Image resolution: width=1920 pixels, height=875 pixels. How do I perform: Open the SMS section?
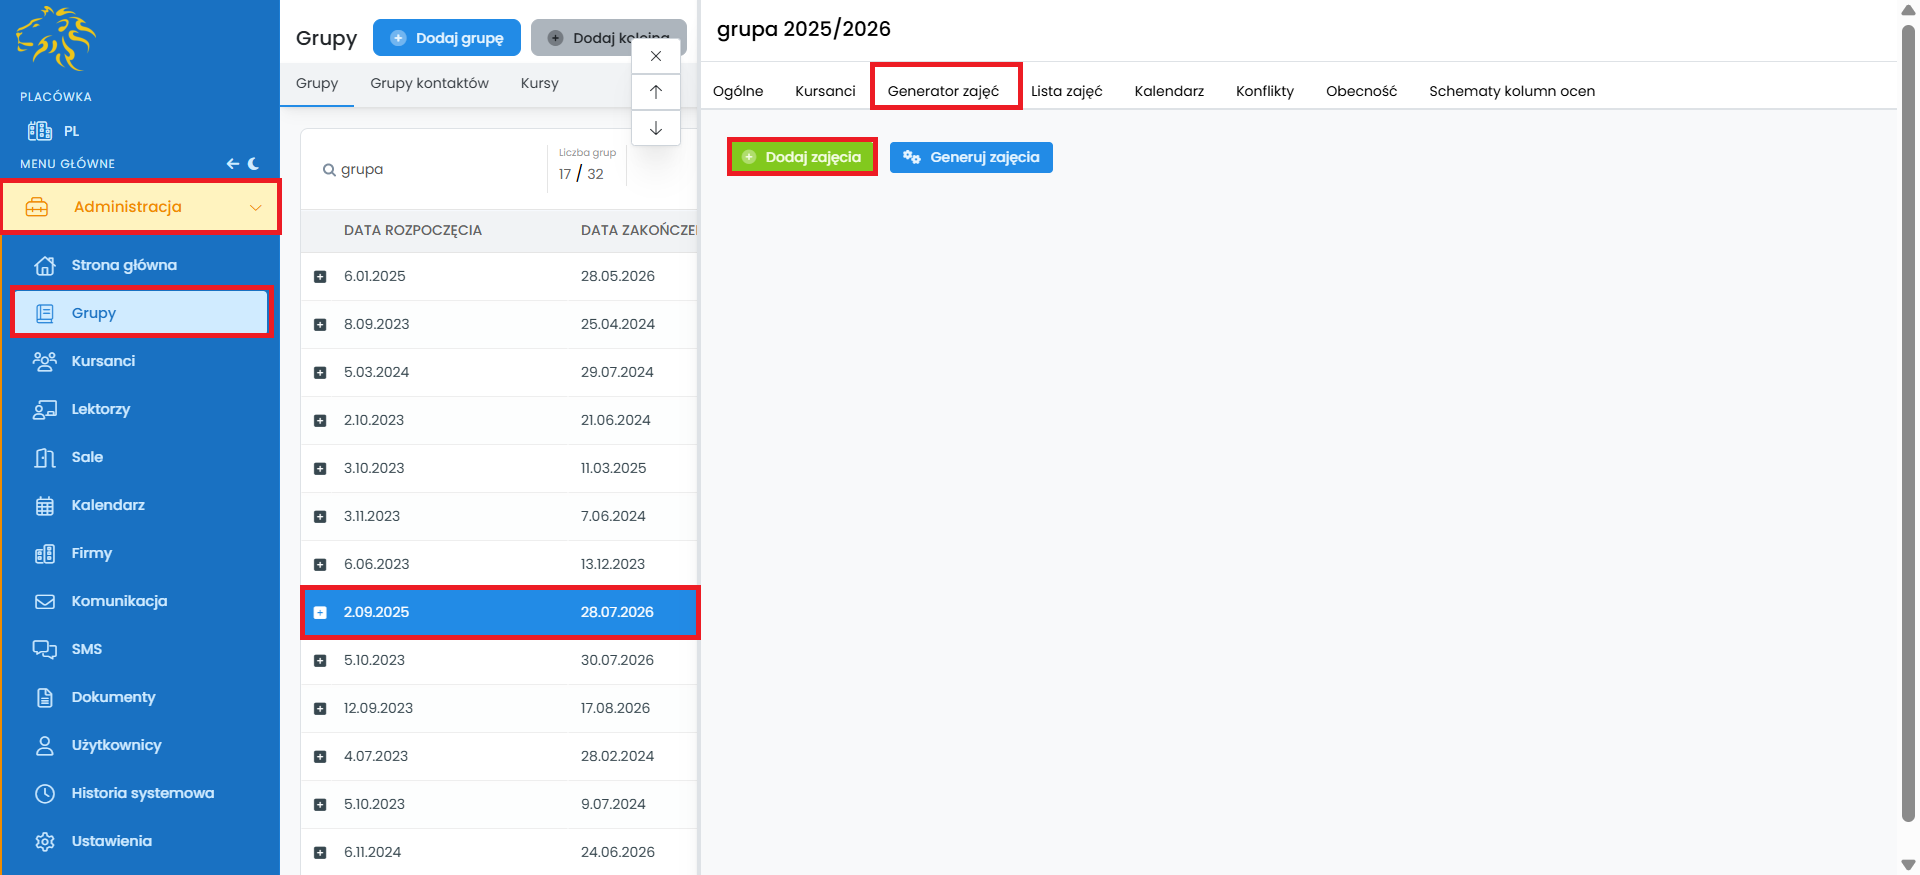coord(86,649)
